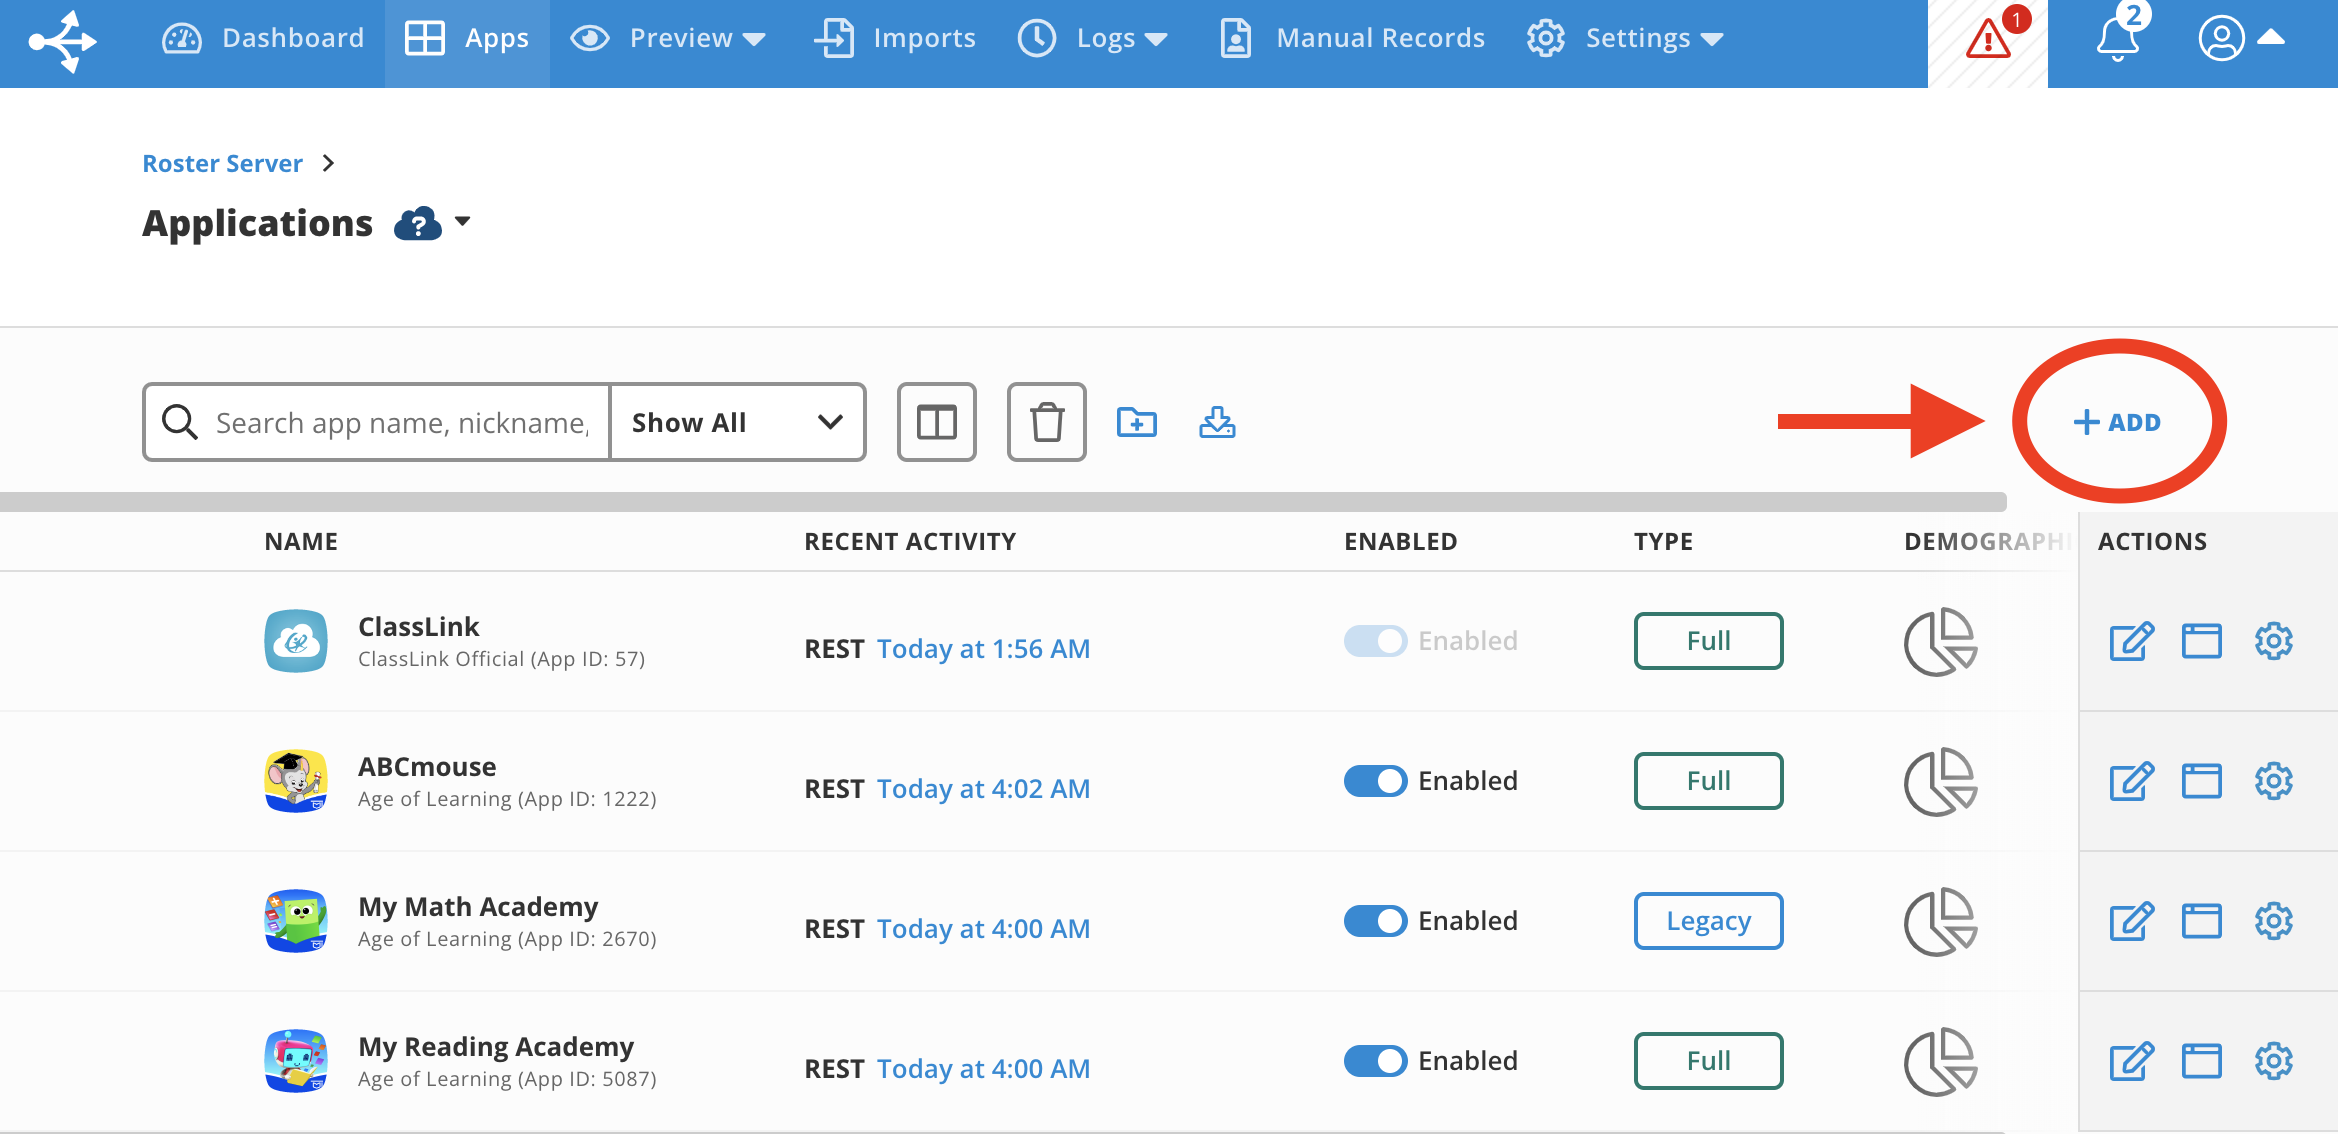Open the warning alert icon

pos(1988,38)
